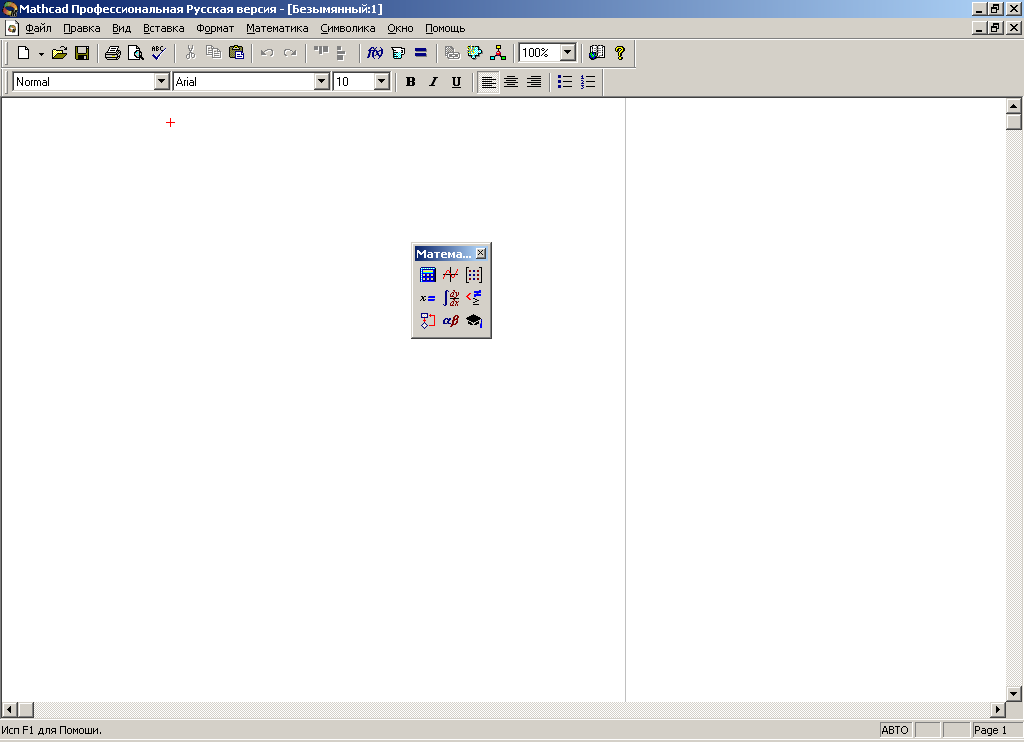
Task: Align regions across horizontally
Action: pyautogui.click(x=321, y=53)
